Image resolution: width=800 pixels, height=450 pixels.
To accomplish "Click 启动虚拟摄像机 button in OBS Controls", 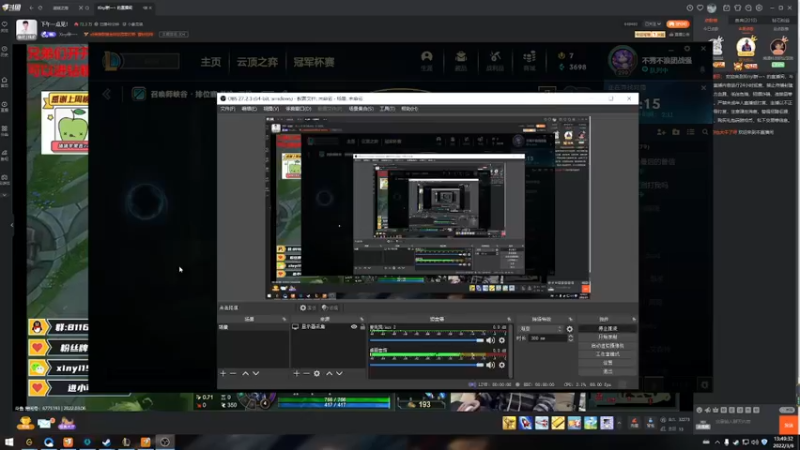I will (608, 345).
